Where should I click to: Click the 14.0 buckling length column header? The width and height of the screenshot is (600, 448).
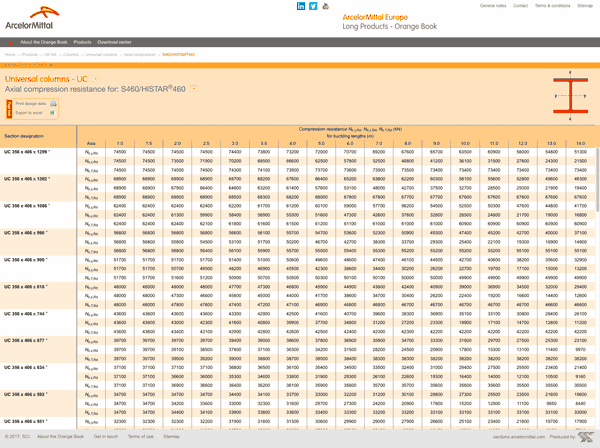580,143
